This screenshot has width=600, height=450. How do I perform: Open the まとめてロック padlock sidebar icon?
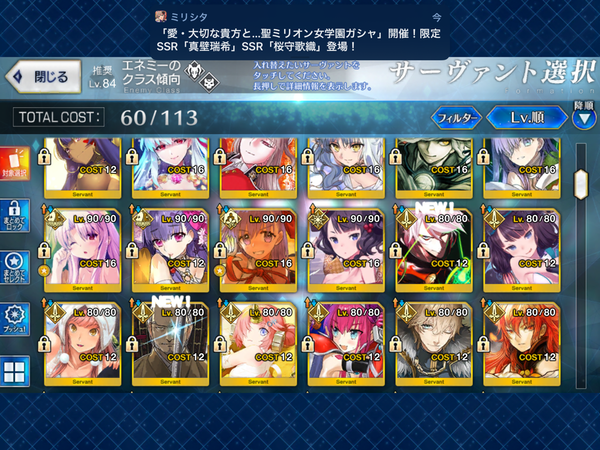[15, 215]
